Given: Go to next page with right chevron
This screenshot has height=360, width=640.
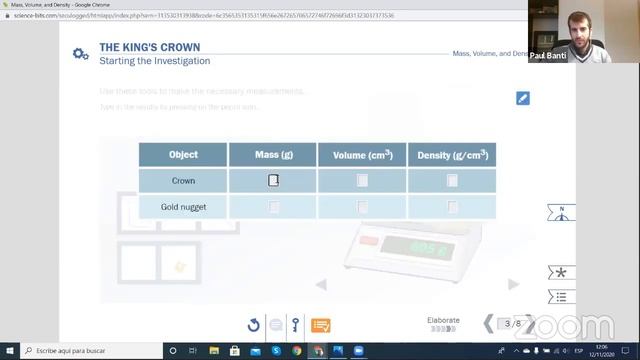Looking at the screenshot, I should pyautogui.click(x=529, y=324).
